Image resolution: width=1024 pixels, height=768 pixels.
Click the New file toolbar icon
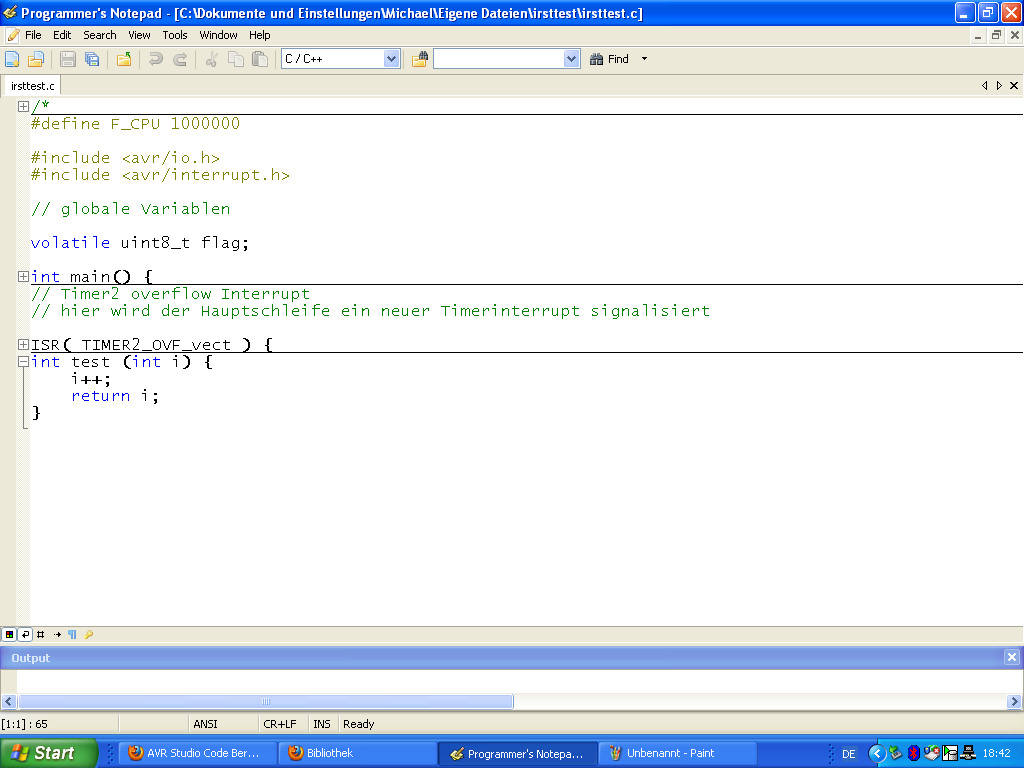[12, 59]
